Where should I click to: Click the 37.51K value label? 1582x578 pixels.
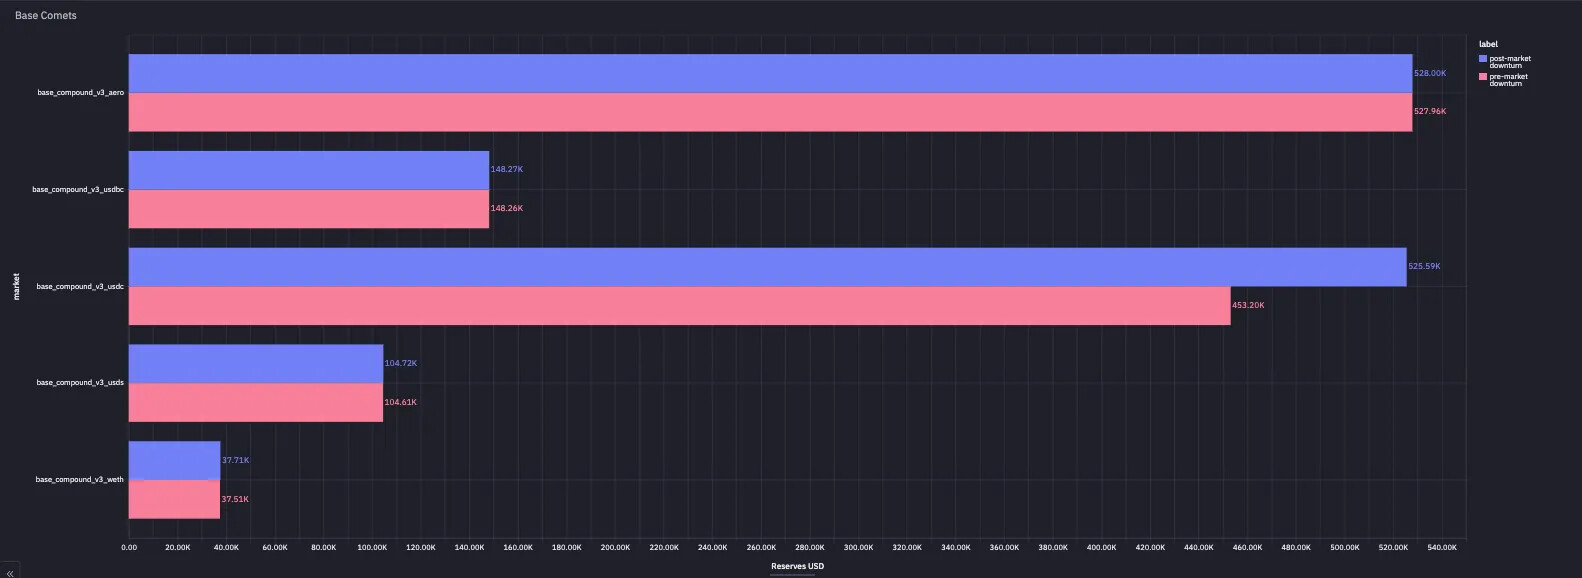(236, 500)
